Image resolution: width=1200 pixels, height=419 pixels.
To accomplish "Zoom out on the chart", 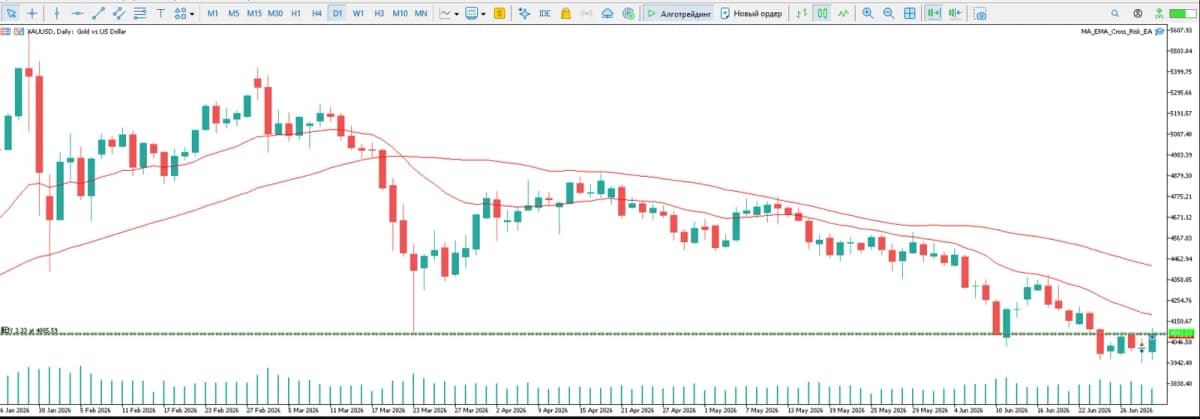I will click(x=888, y=13).
